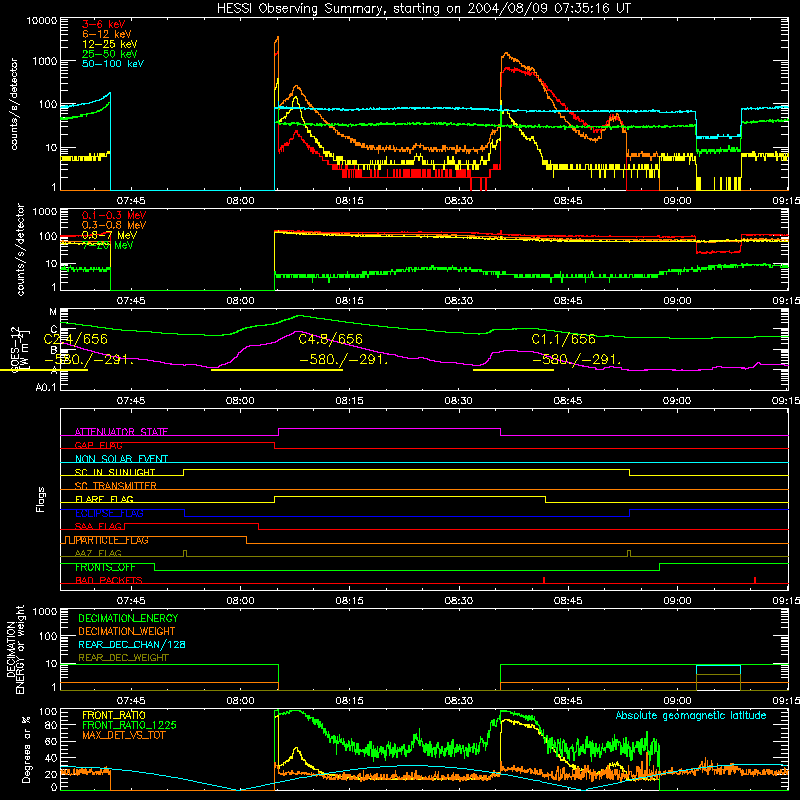Click the Degrees or % axis label
The width and height of the screenshot is (800, 800).
(26, 750)
